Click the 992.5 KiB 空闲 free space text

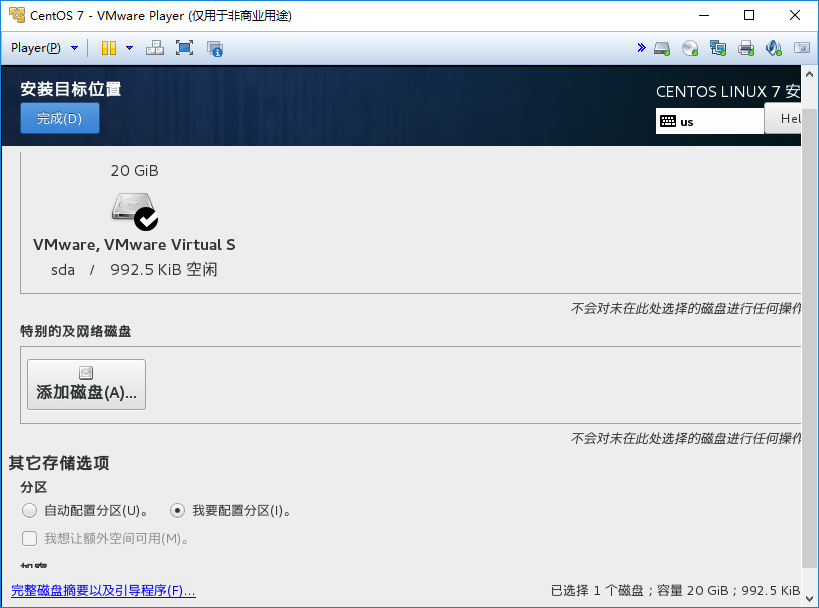(x=163, y=270)
